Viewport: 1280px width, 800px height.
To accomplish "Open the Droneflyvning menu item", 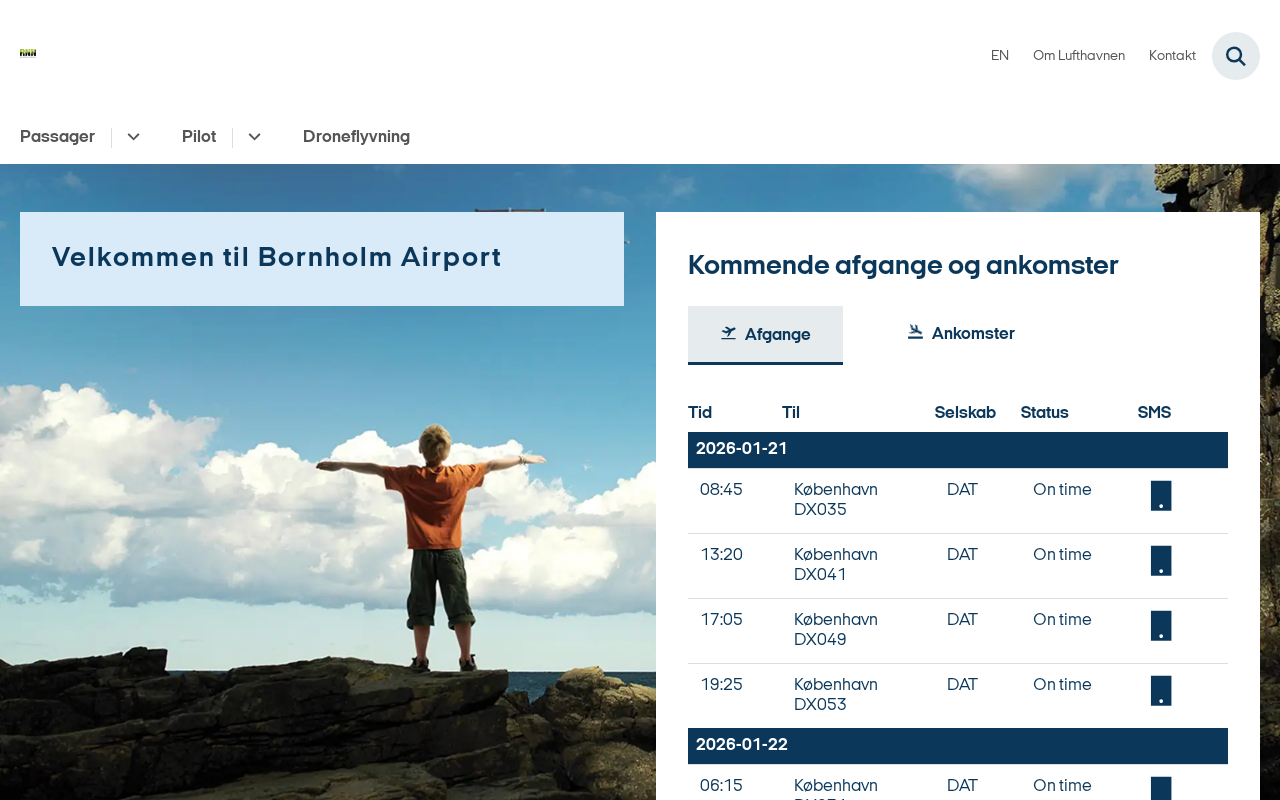I will coord(356,137).
